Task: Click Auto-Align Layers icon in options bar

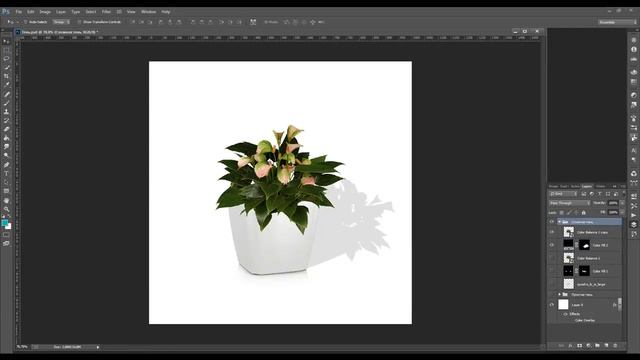Action: (x=253, y=22)
